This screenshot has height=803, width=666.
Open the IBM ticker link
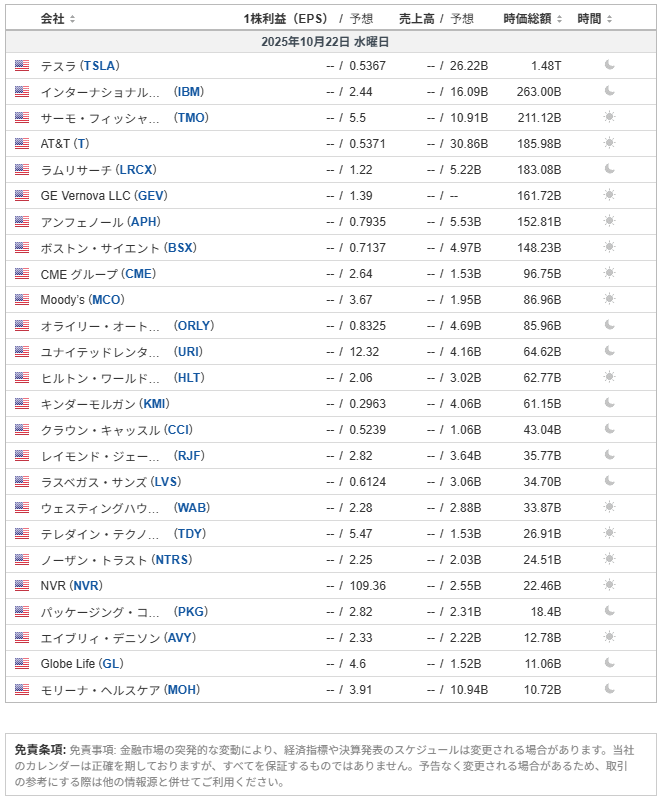(x=188, y=92)
